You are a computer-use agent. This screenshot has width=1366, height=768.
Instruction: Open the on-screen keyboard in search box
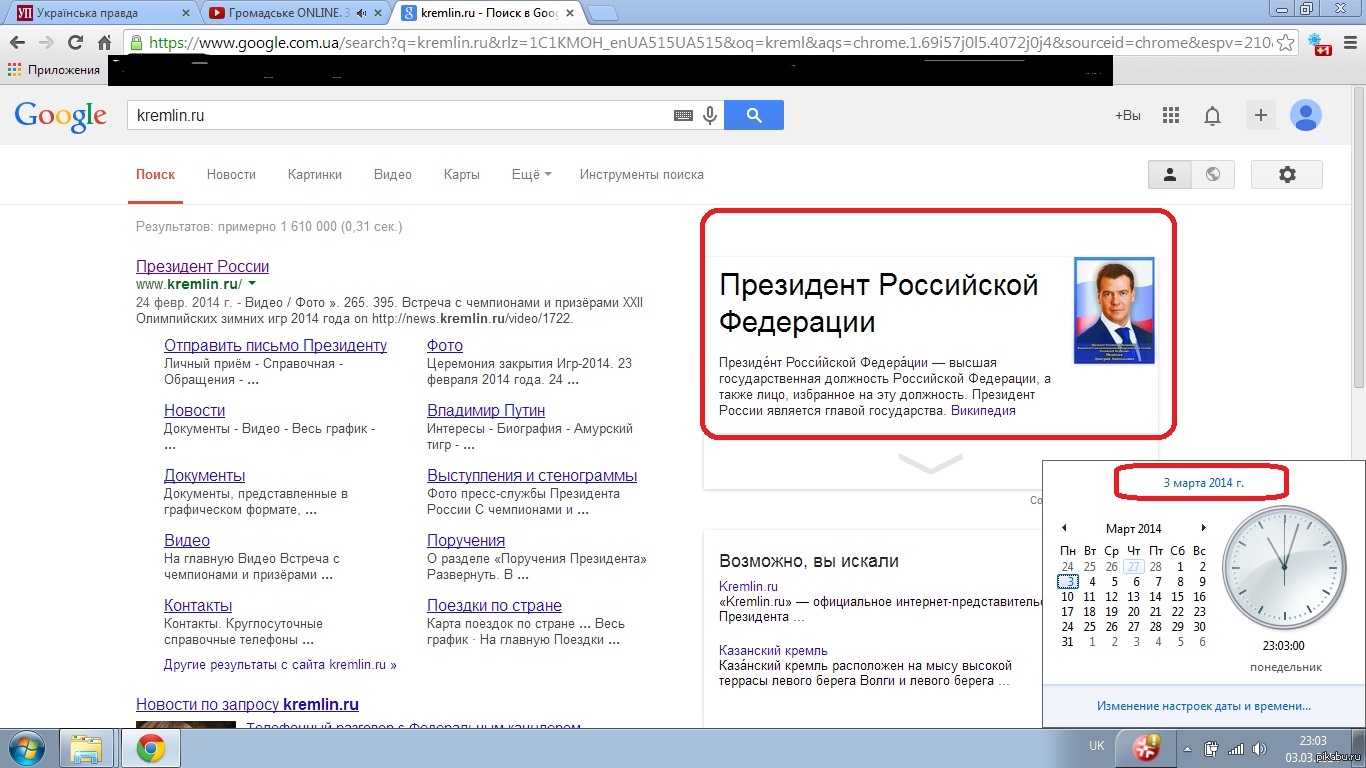[x=683, y=116]
